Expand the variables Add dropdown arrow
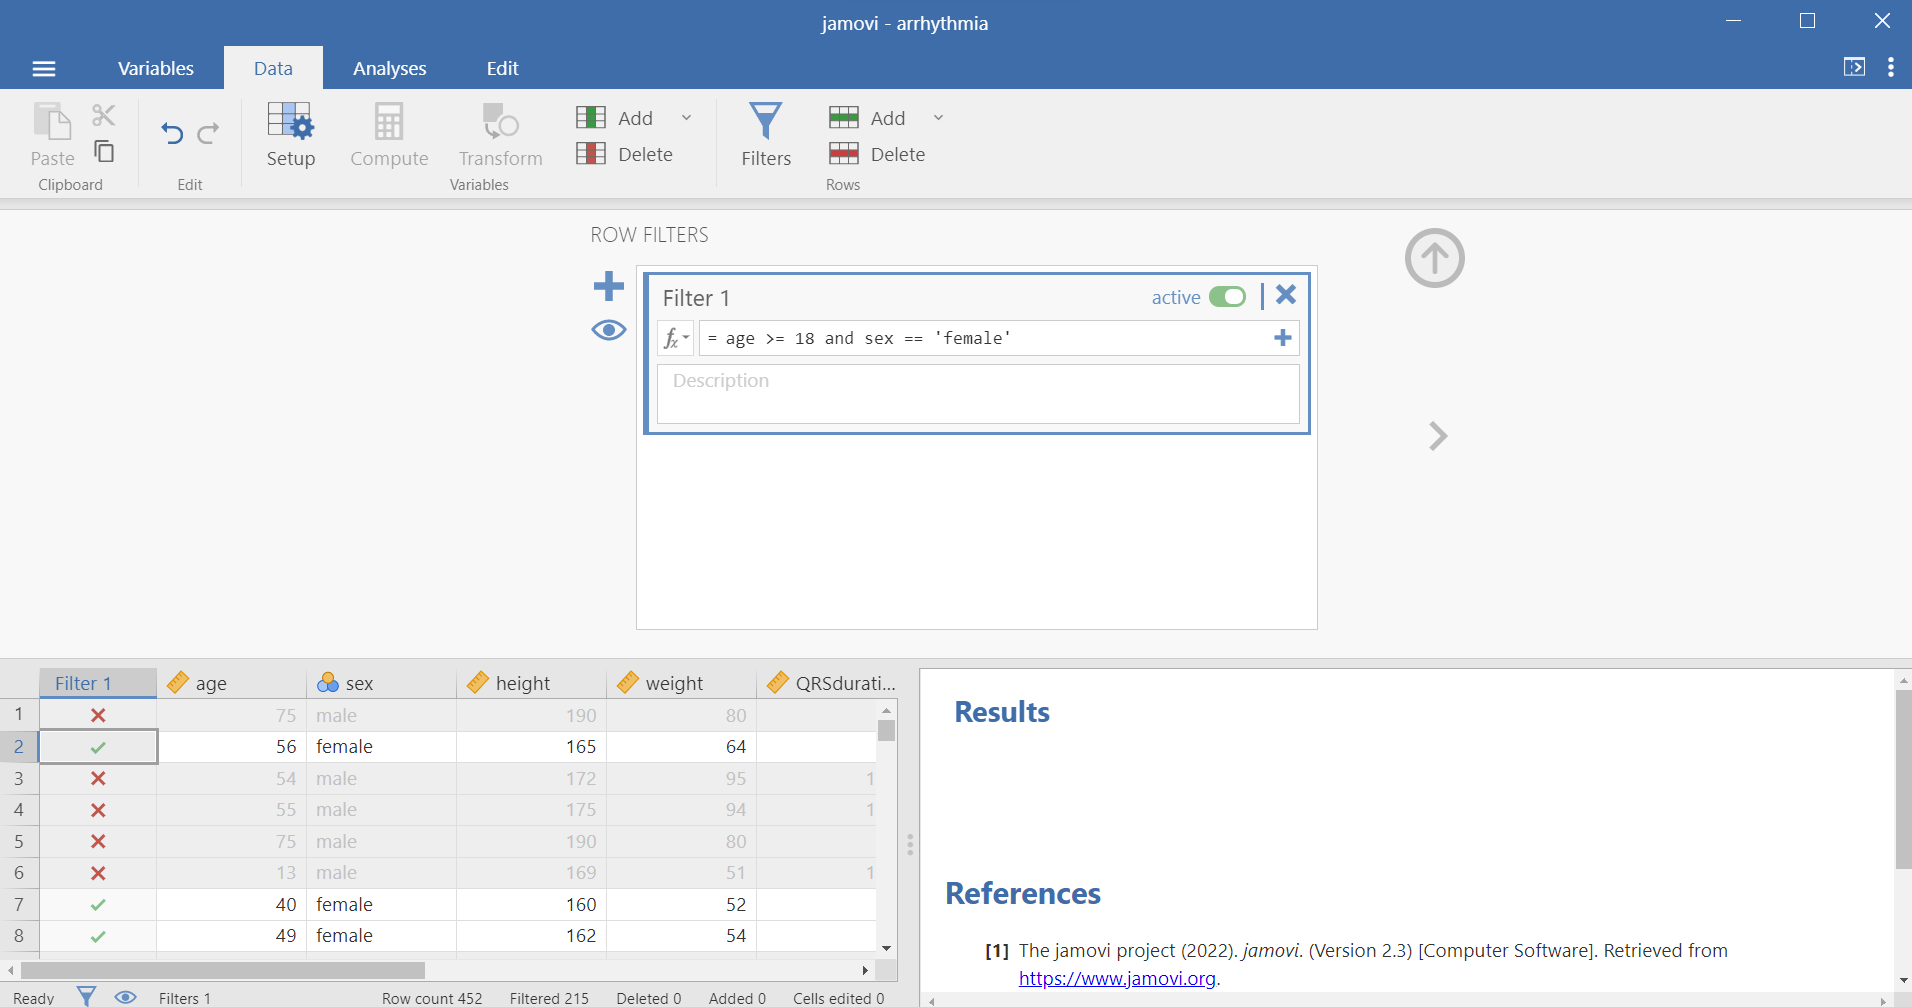 point(687,118)
